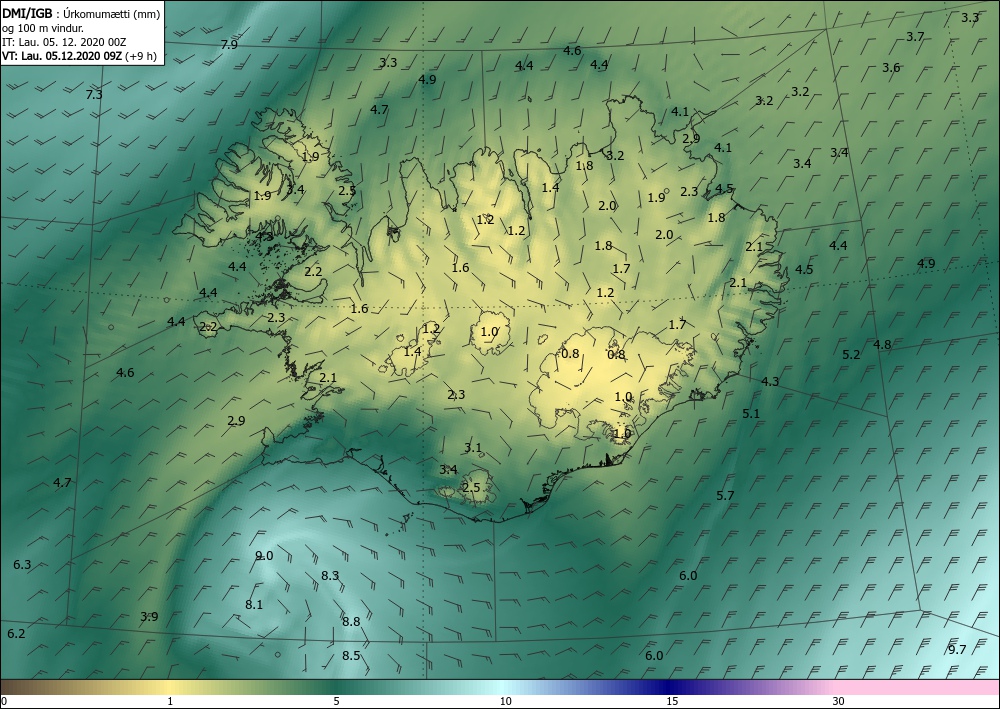
Task: Click the 6.2 value on the map
Action: click(x=16, y=633)
